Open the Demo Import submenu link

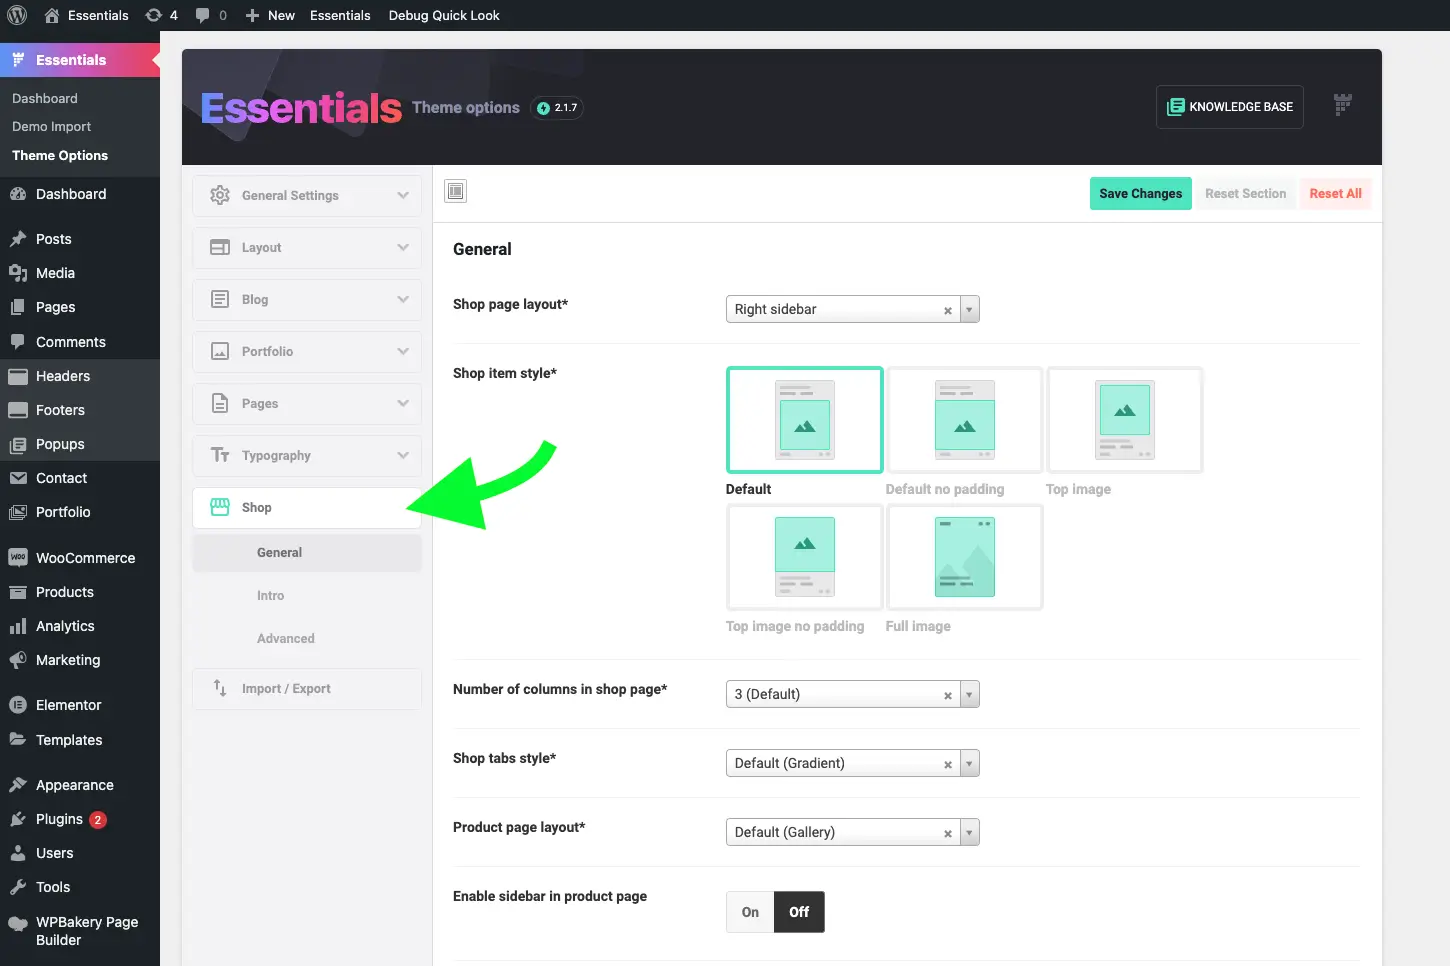[x=51, y=126]
